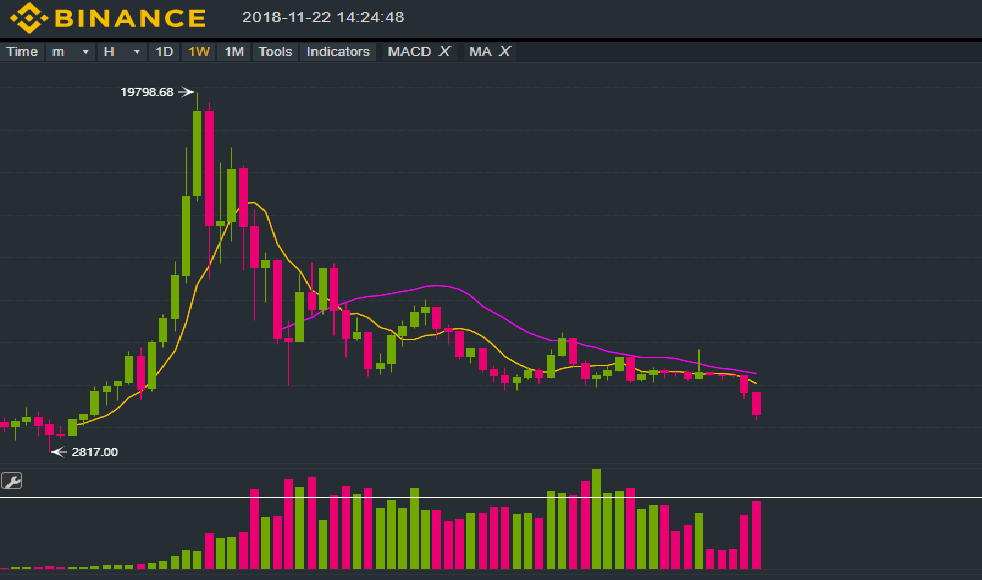Open the volume panel wrench settings
Viewport: 982px width, 580px height.
click(x=11, y=480)
